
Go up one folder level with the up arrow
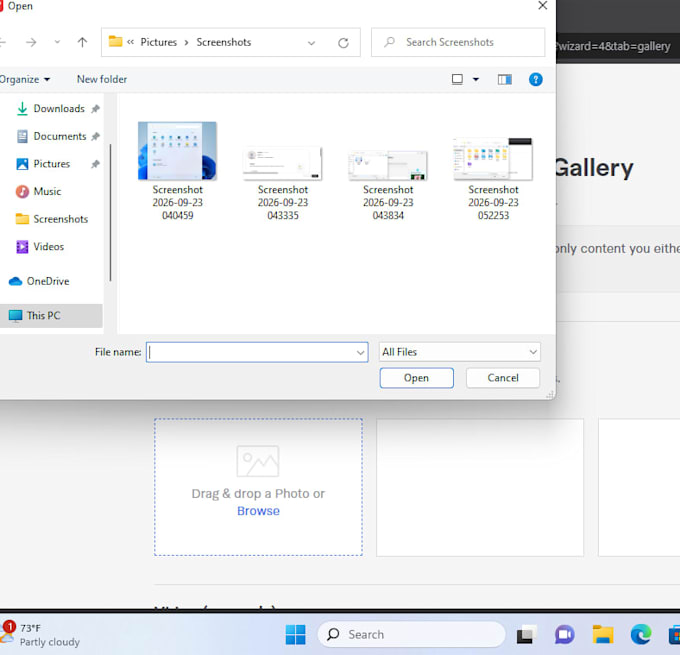click(82, 42)
